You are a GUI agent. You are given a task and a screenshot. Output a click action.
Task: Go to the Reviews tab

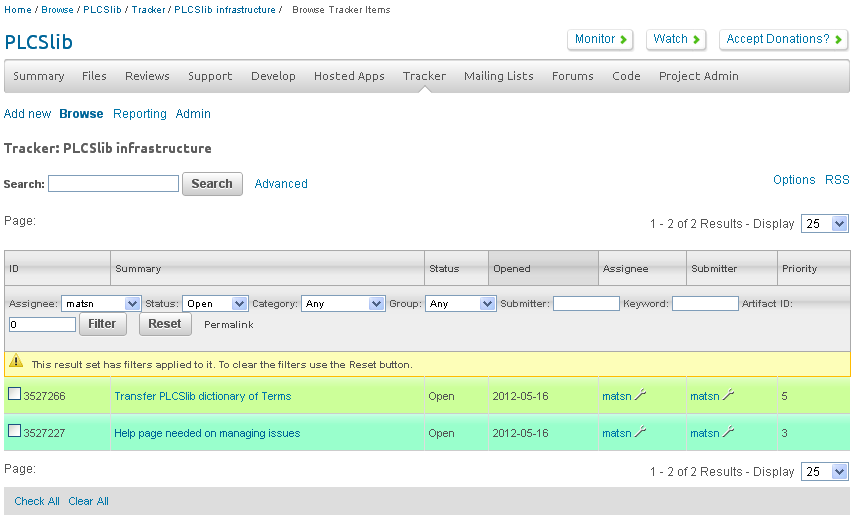point(147,76)
